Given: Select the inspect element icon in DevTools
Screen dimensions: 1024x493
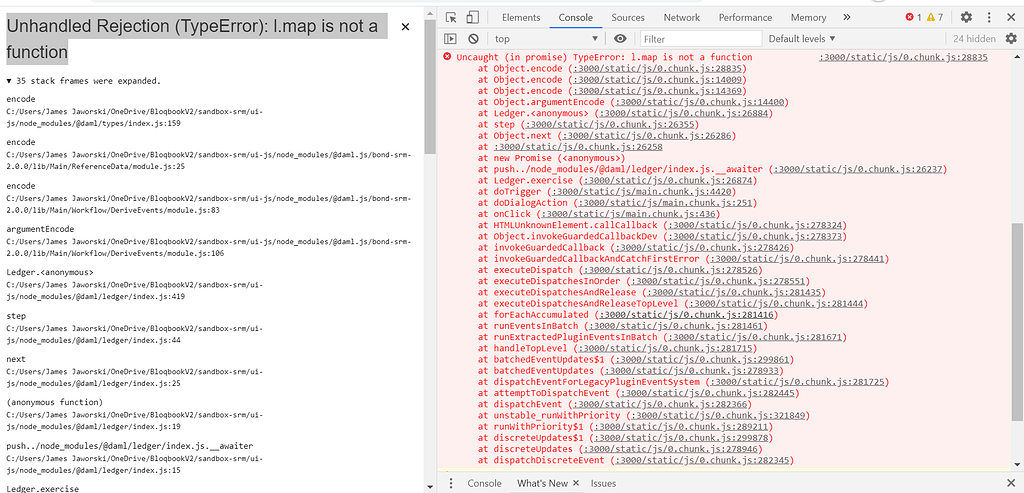Looking at the screenshot, I should click(x=451, y=18).
